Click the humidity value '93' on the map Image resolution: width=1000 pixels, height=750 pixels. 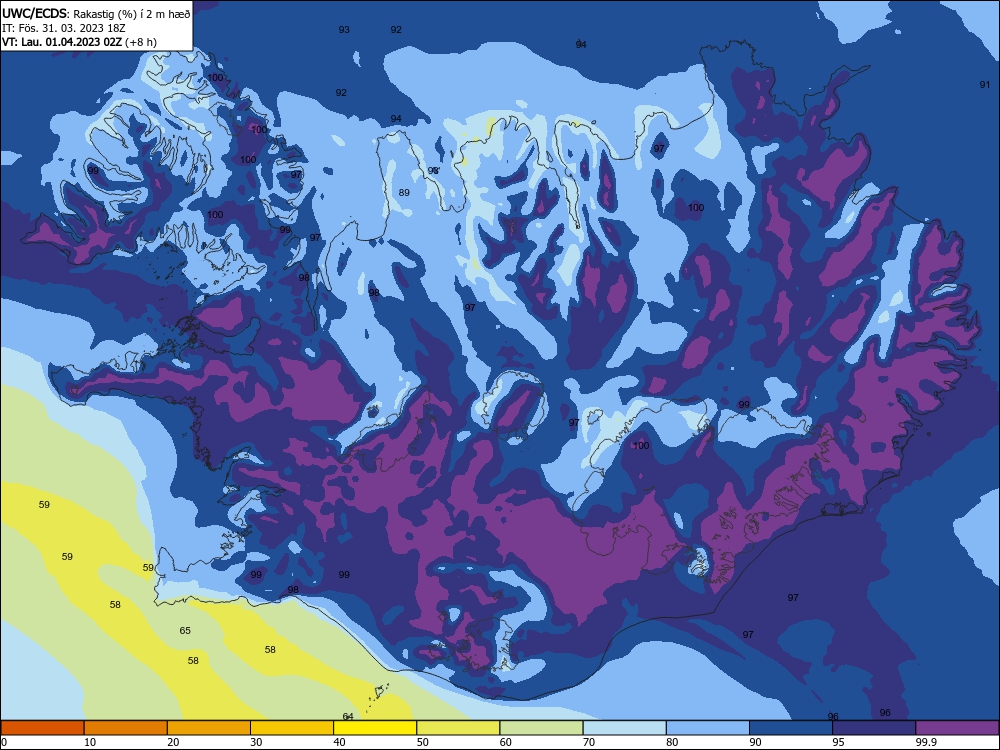(x=344, y=29)
